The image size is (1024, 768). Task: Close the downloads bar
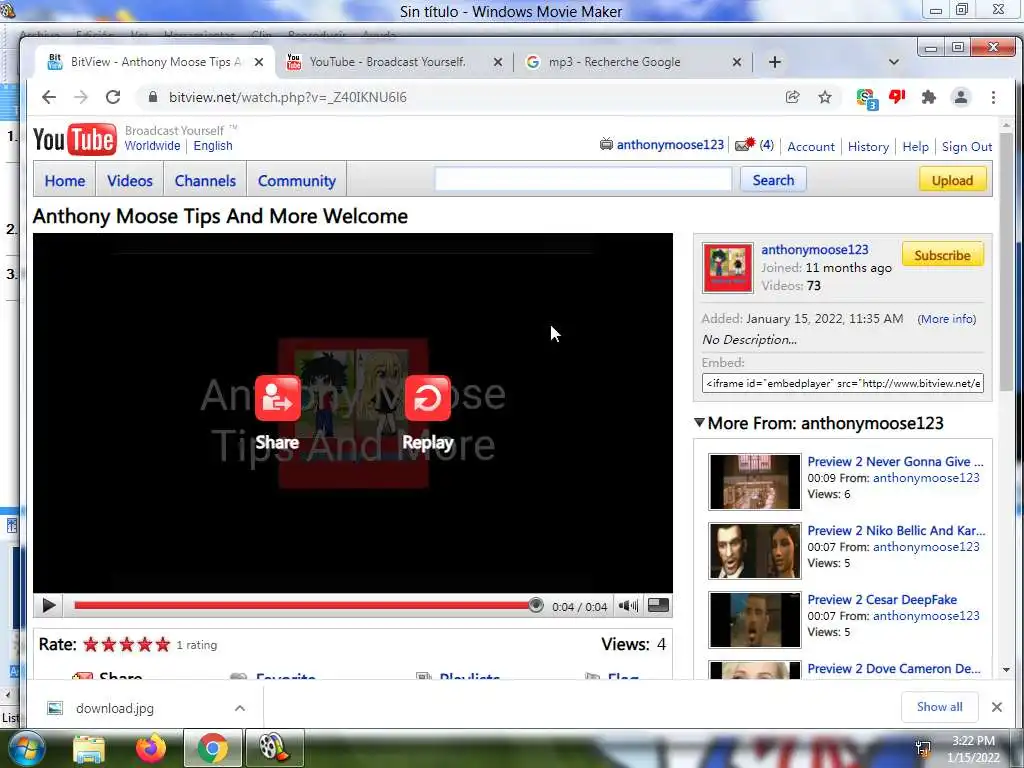(x=997, y=707)
